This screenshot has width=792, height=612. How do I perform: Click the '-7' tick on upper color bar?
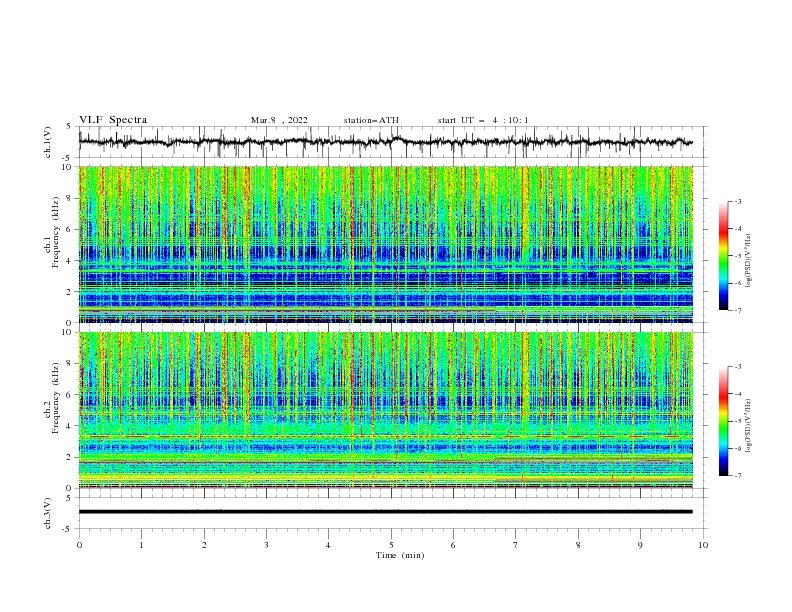[737, 310]
